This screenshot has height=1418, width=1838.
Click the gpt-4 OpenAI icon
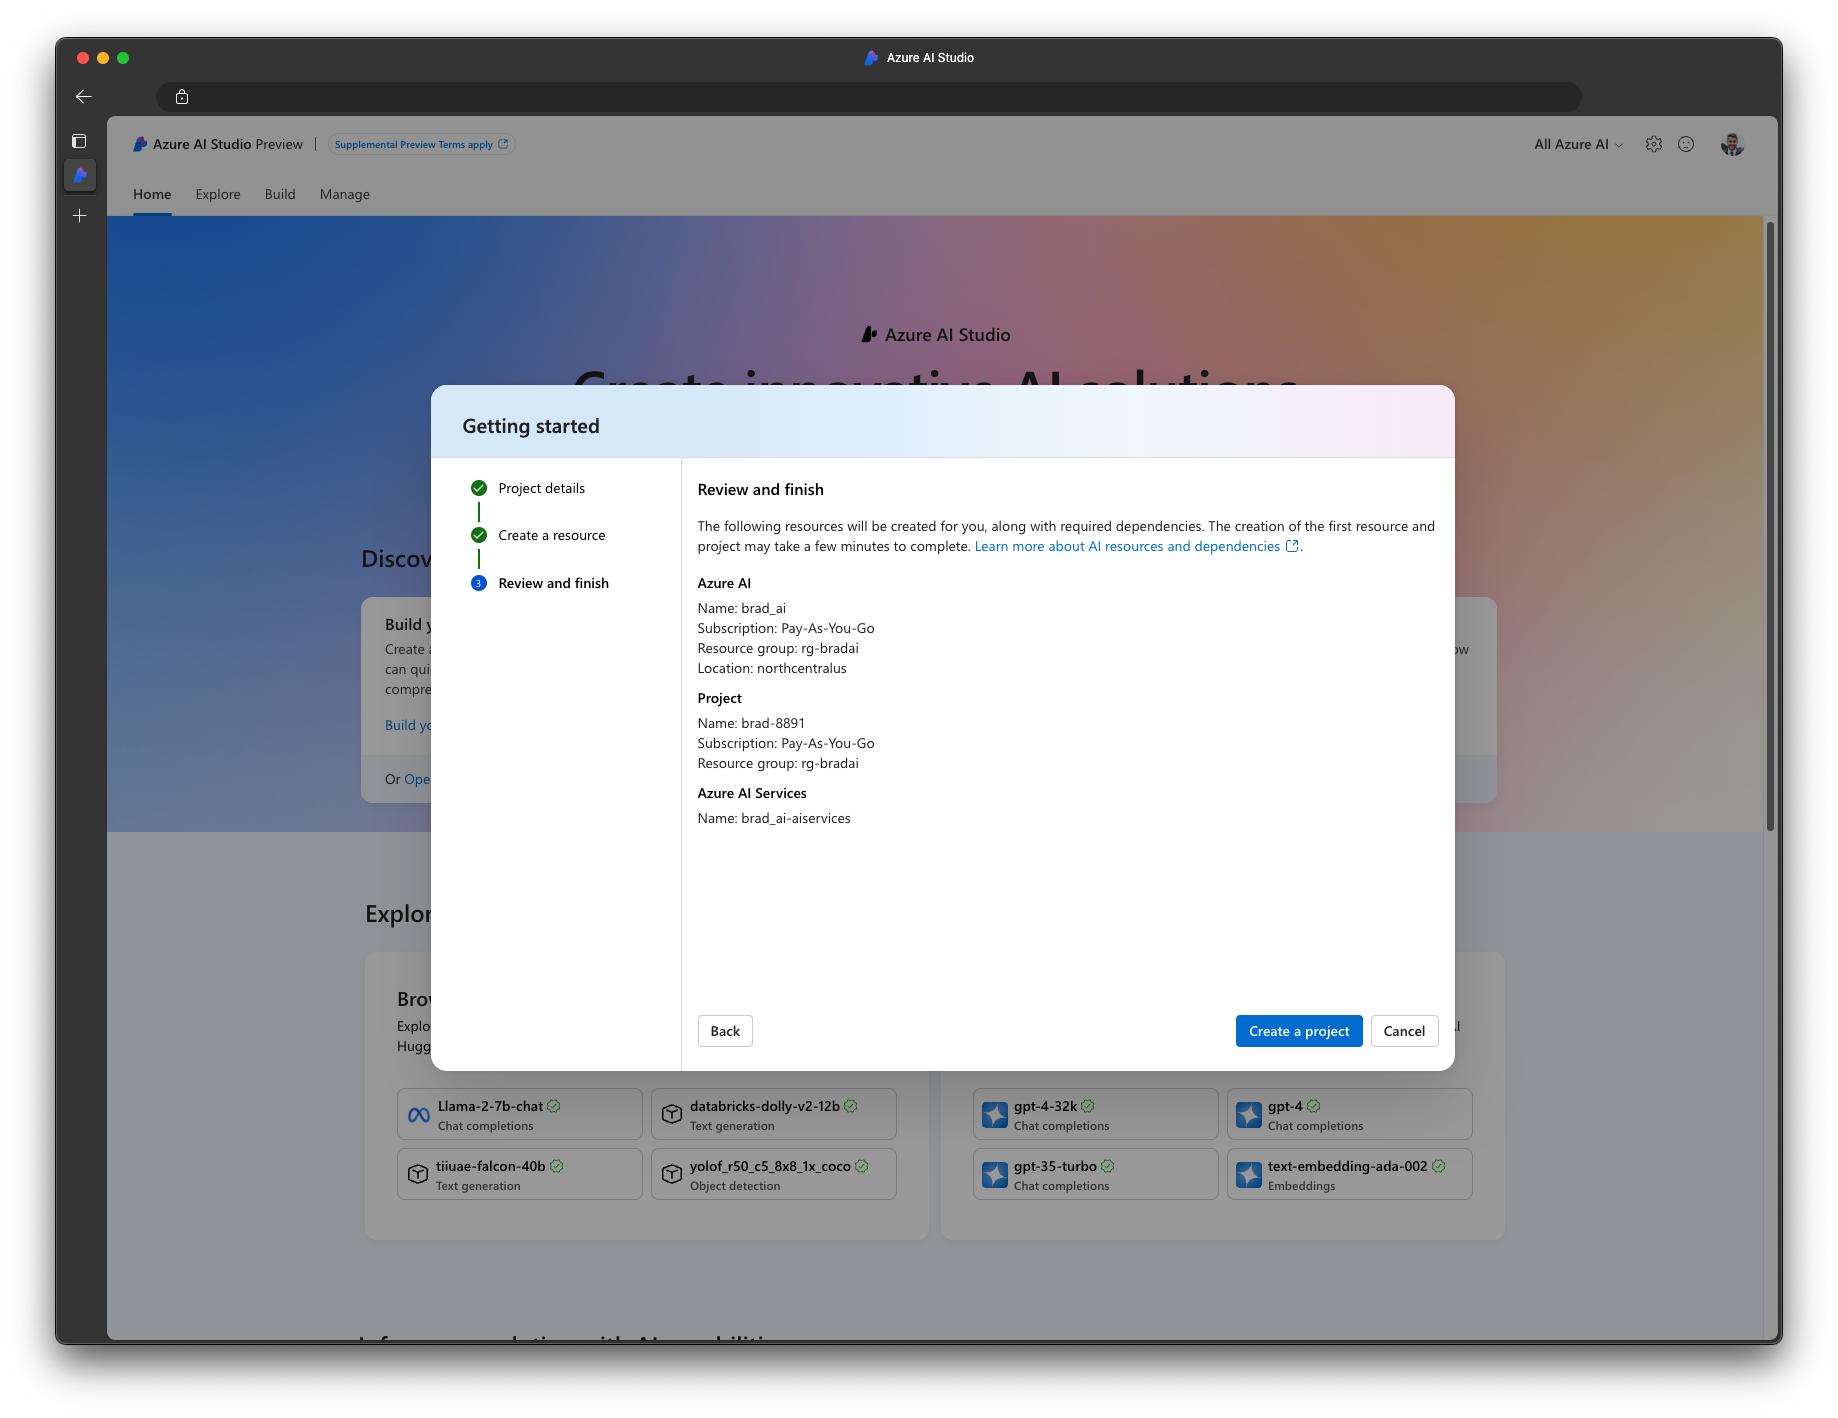1249,1115
